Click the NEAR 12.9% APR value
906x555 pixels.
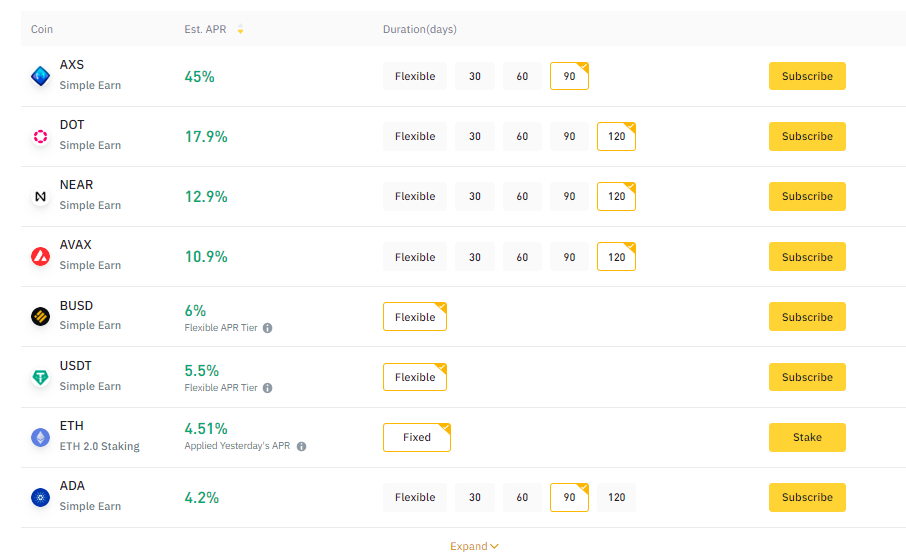[206, 197]
